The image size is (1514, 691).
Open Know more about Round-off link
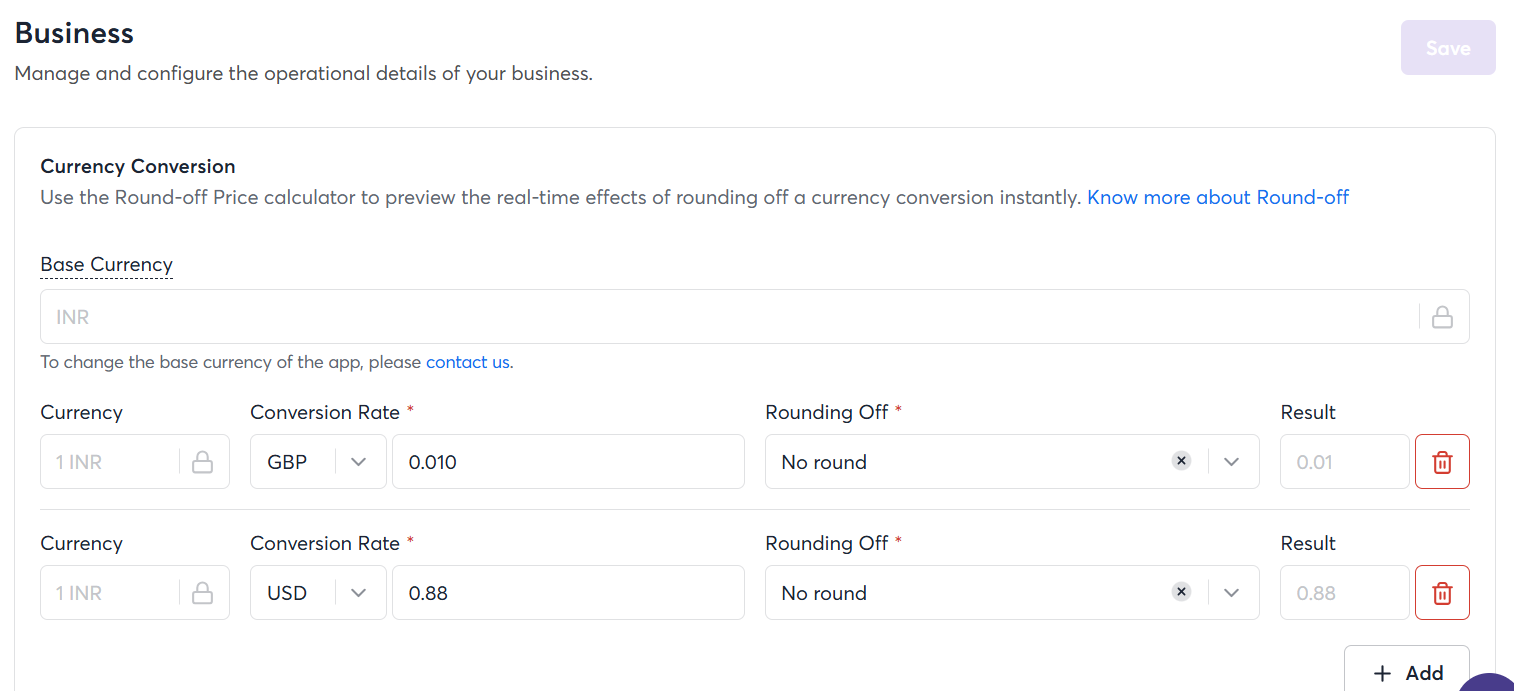tap(1218, 197)
